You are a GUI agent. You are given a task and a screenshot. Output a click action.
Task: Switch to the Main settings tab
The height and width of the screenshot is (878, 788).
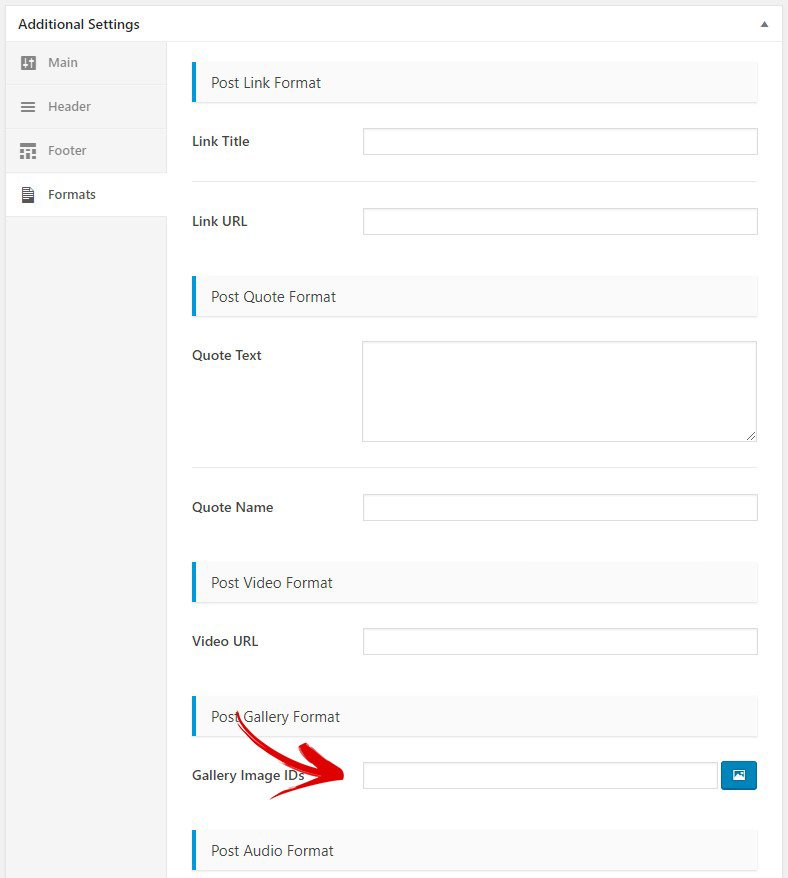[86, 63]
